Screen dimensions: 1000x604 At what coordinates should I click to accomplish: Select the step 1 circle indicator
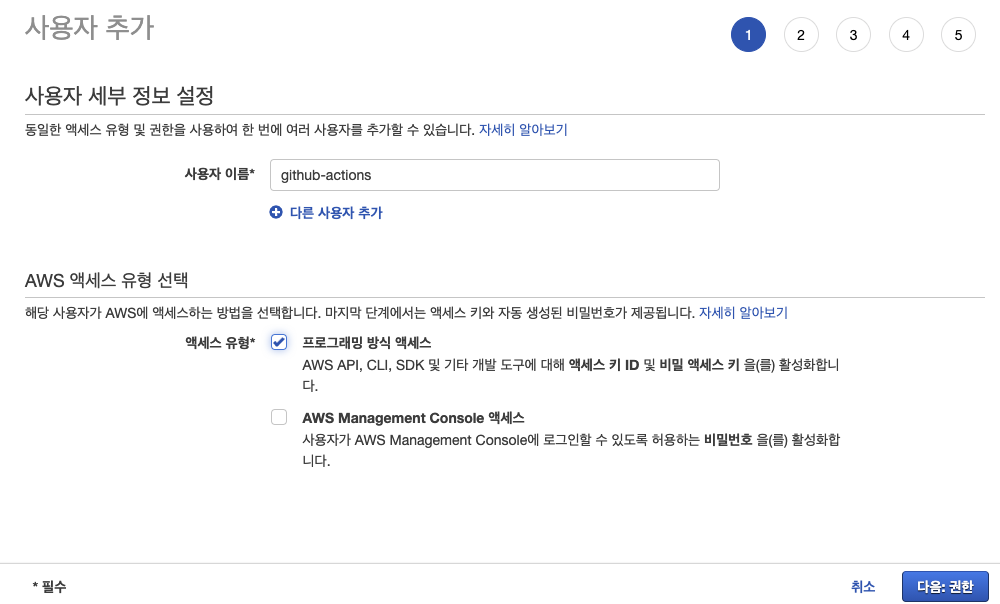(x=748, y=35)
